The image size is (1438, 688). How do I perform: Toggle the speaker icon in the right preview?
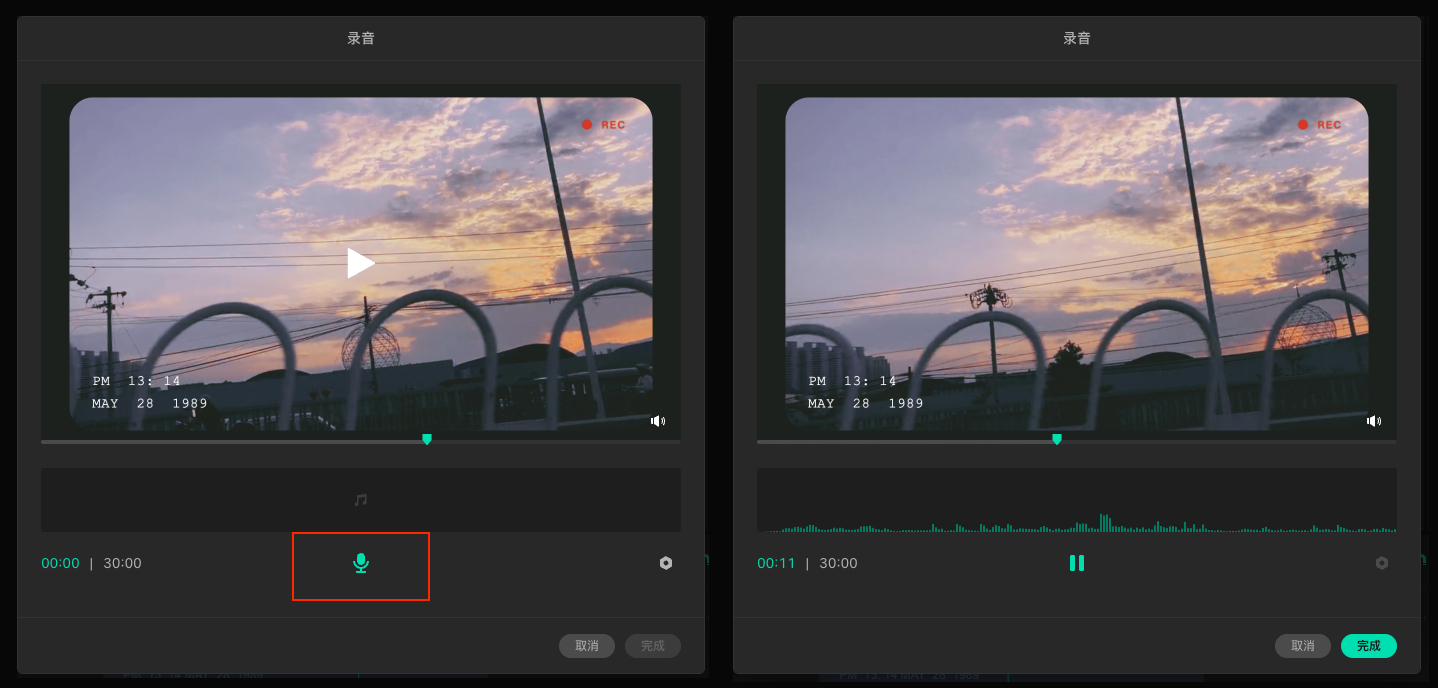pos(1374,421)
